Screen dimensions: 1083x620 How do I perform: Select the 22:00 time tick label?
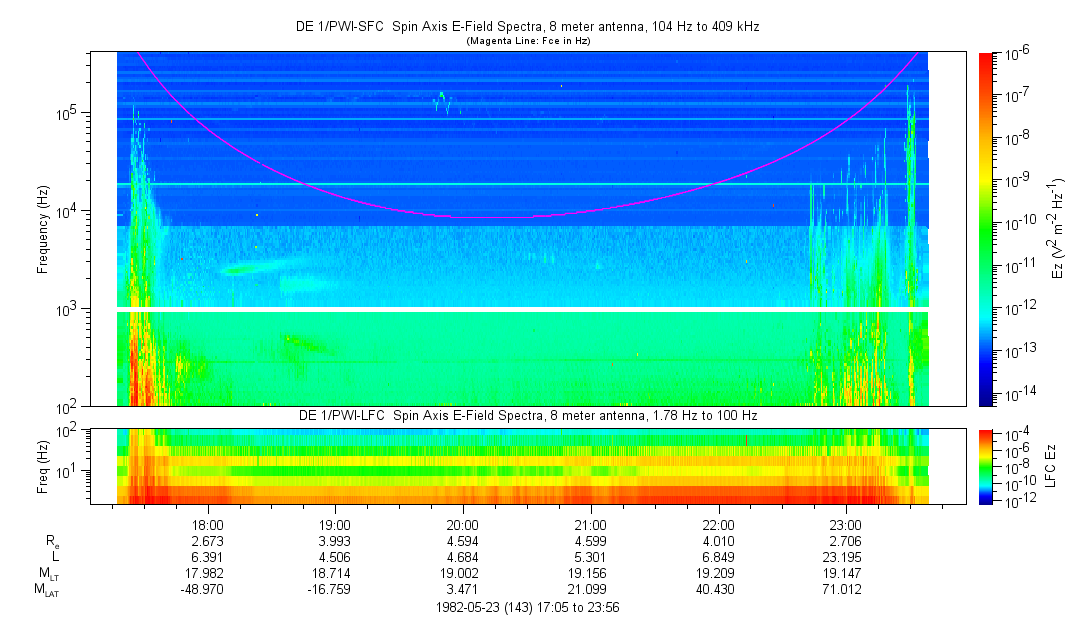click(718, 523)
